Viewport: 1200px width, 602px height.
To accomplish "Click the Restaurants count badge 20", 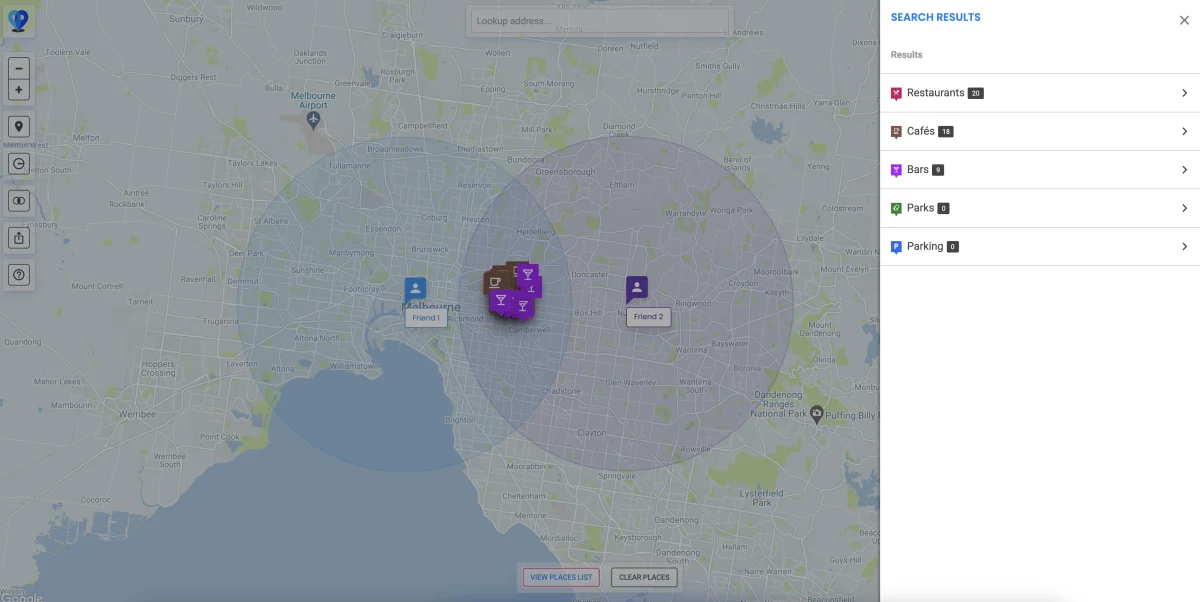I will [976, 93].
